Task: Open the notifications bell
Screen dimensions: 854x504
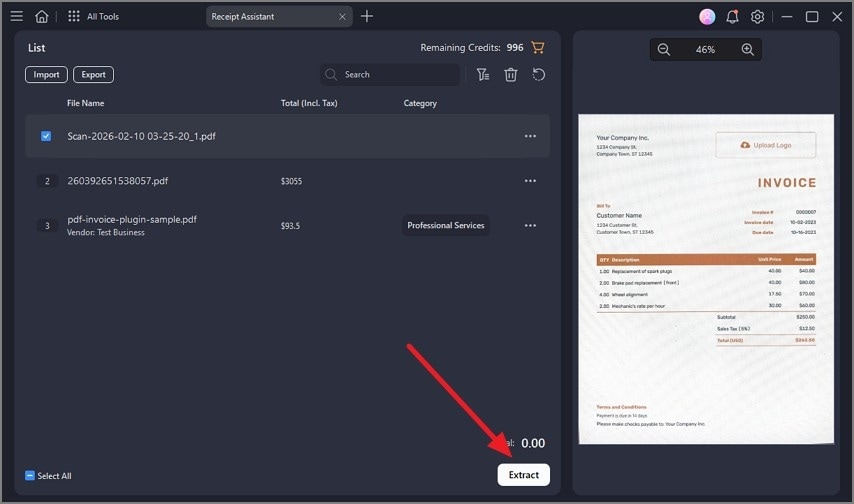Action: [733, 17]
